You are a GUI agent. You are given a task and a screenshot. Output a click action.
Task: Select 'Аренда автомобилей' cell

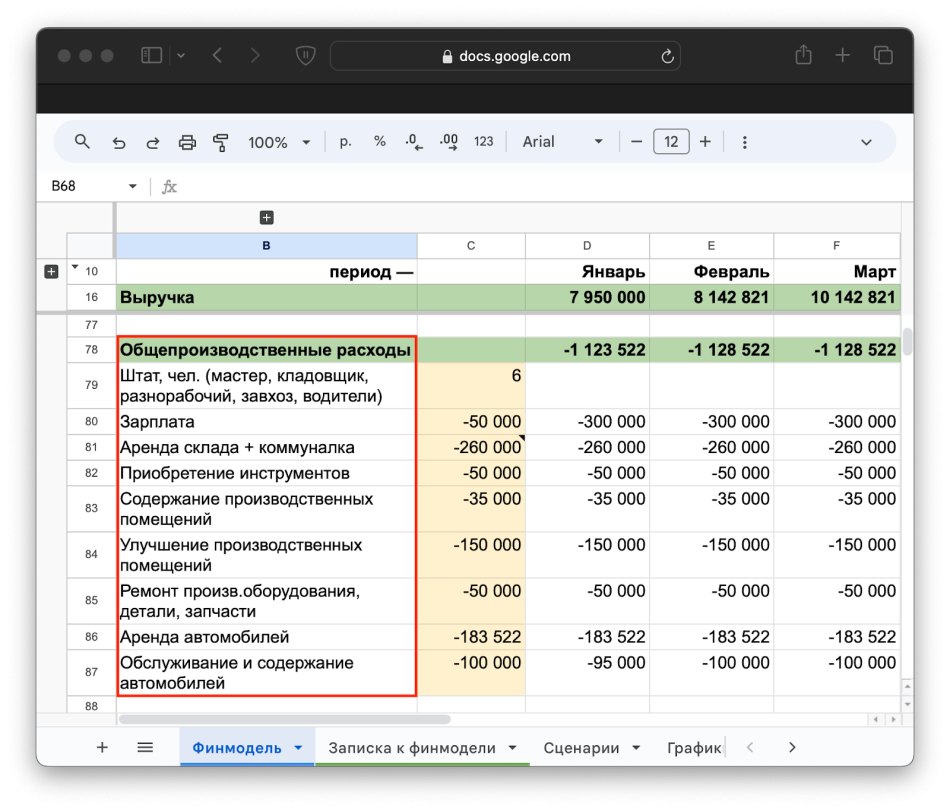tap(267, 637)
